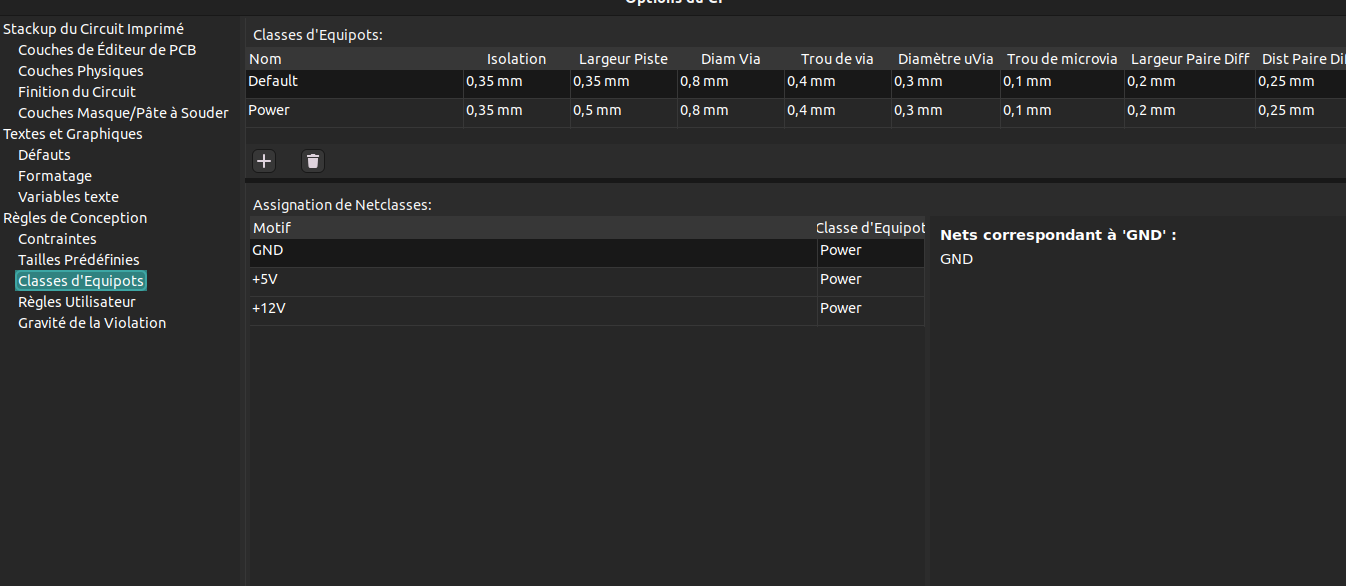
Task: Click the Nom column header
Action: 354,59
